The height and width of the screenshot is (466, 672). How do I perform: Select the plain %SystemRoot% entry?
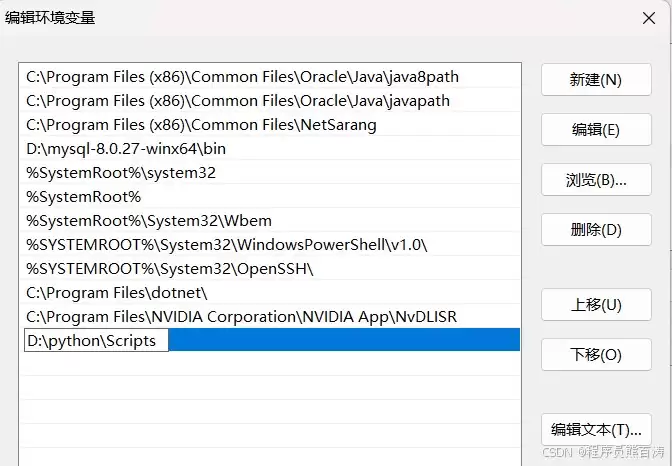(270, 197)
